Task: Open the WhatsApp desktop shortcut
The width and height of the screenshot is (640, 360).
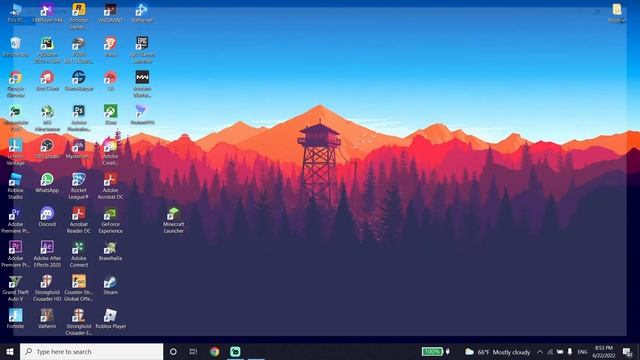Action: (47, 182)
